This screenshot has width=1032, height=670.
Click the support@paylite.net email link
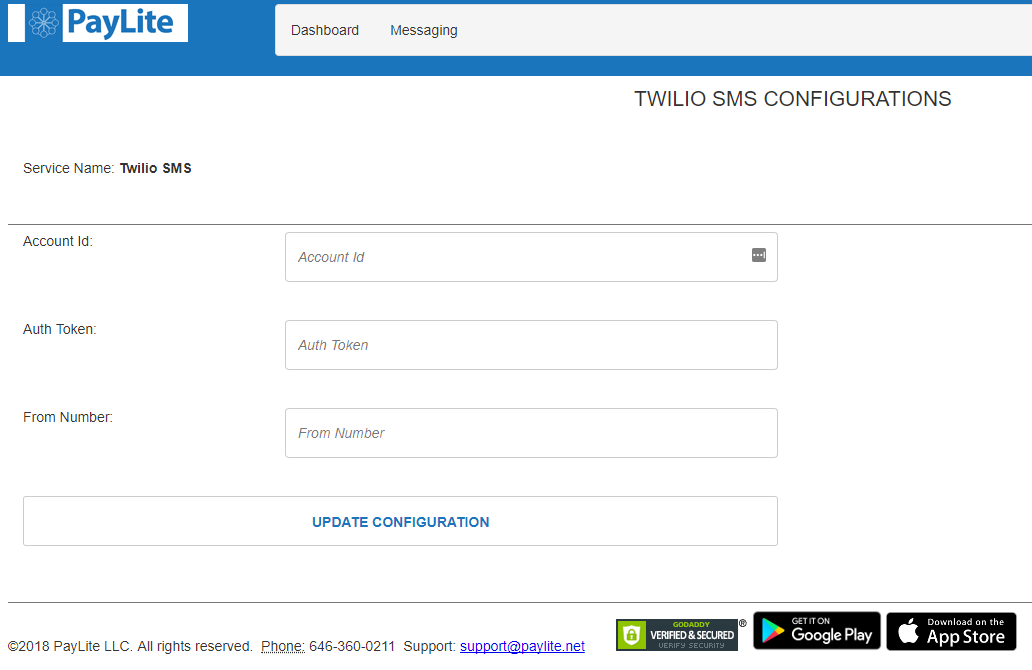[522, 646]
